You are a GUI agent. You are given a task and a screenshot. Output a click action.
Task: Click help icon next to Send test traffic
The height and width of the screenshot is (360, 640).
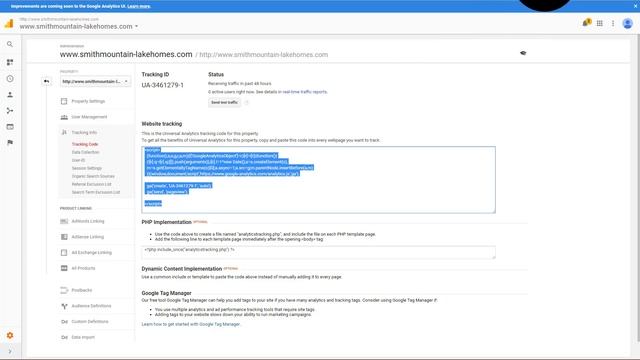coord(246,102)
